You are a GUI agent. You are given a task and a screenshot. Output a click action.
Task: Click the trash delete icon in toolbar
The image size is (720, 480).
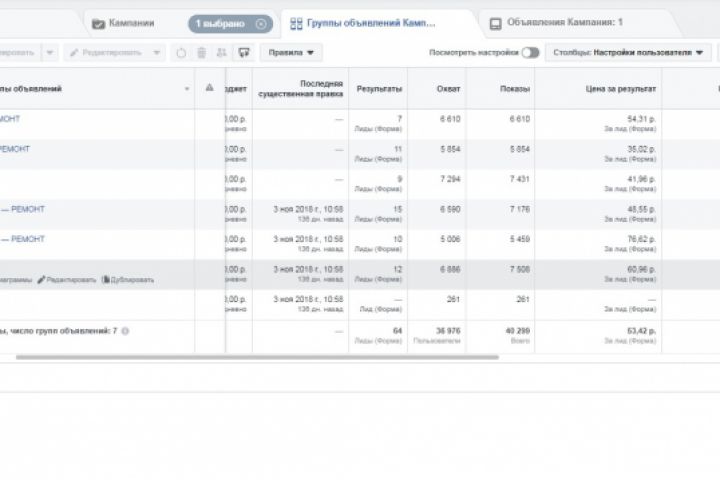202,53
